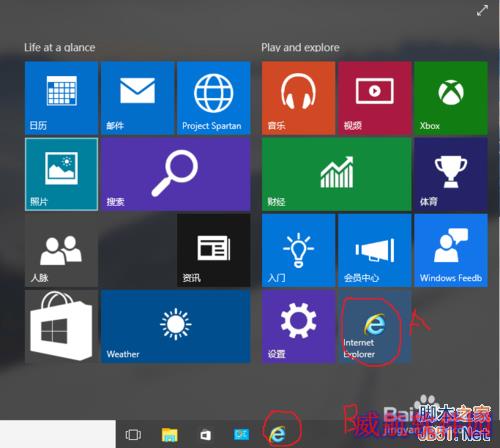Click the 'Play and explore' group heading
500x448 pixels.
tap(300, 48)
